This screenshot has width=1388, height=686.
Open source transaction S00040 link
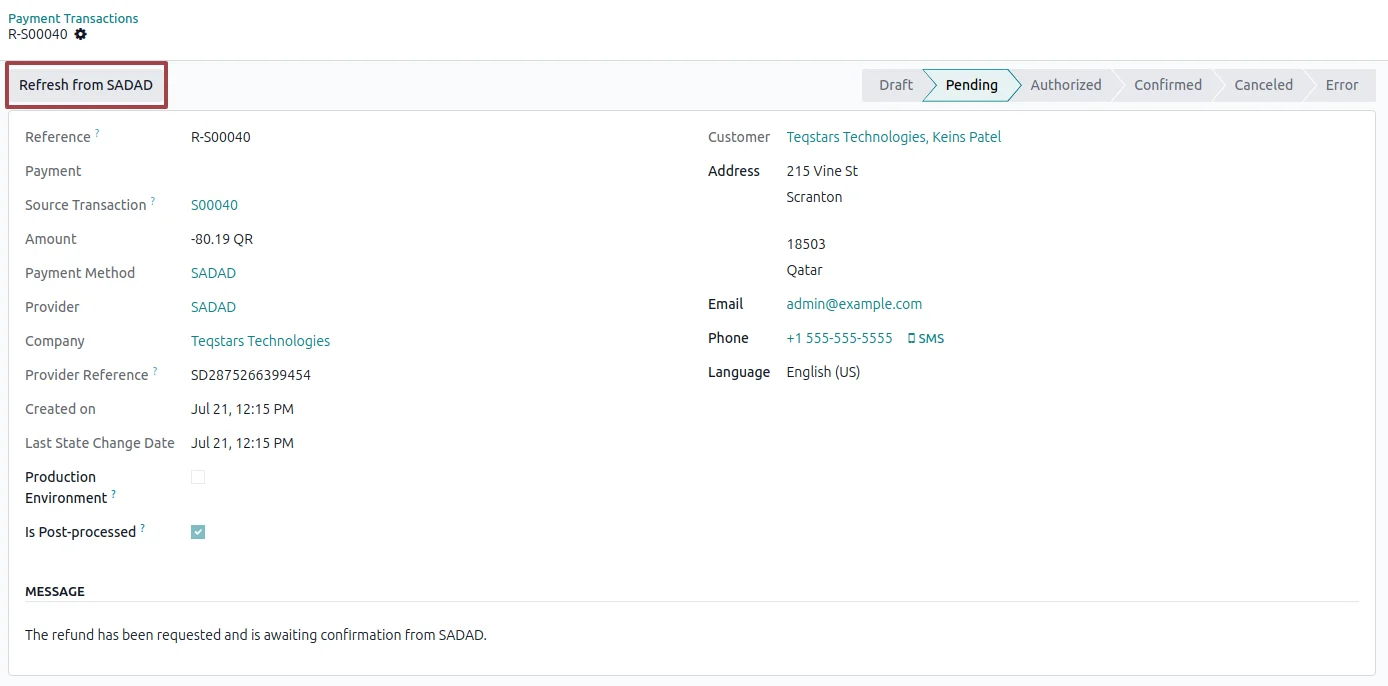214,205
